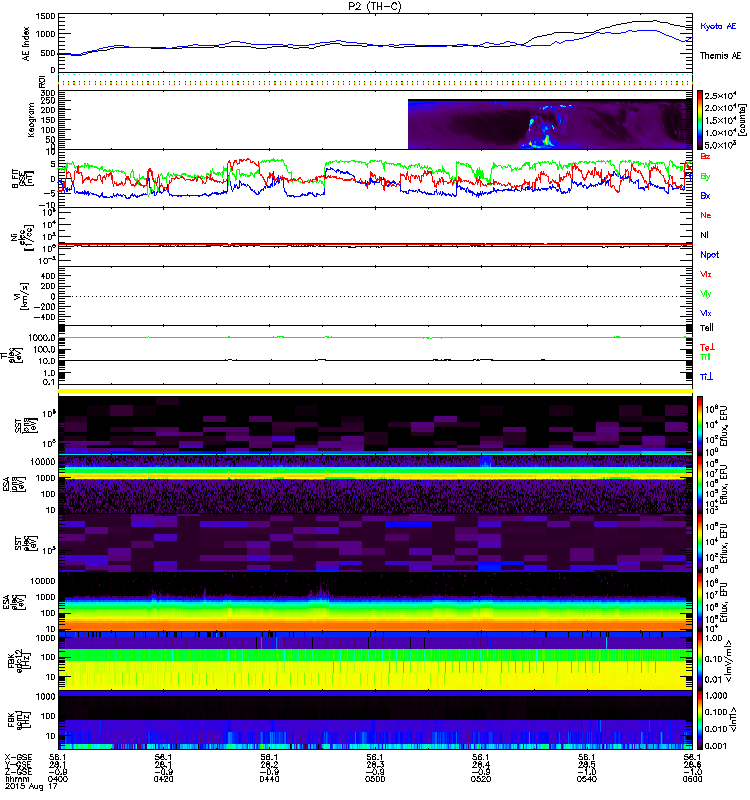
Task: Click the blue Npot legend label
Action: click(709, 254)
